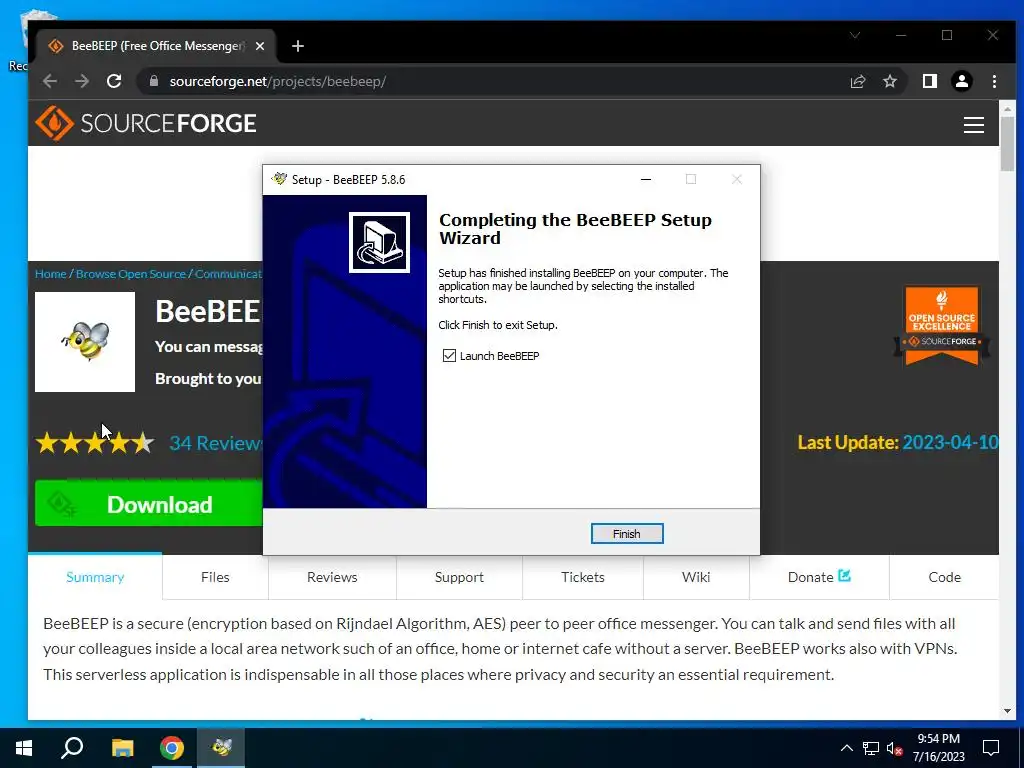Bookmark this page with the star icon
Screen dimensions: 1024x768
click(x=889, y=81)
